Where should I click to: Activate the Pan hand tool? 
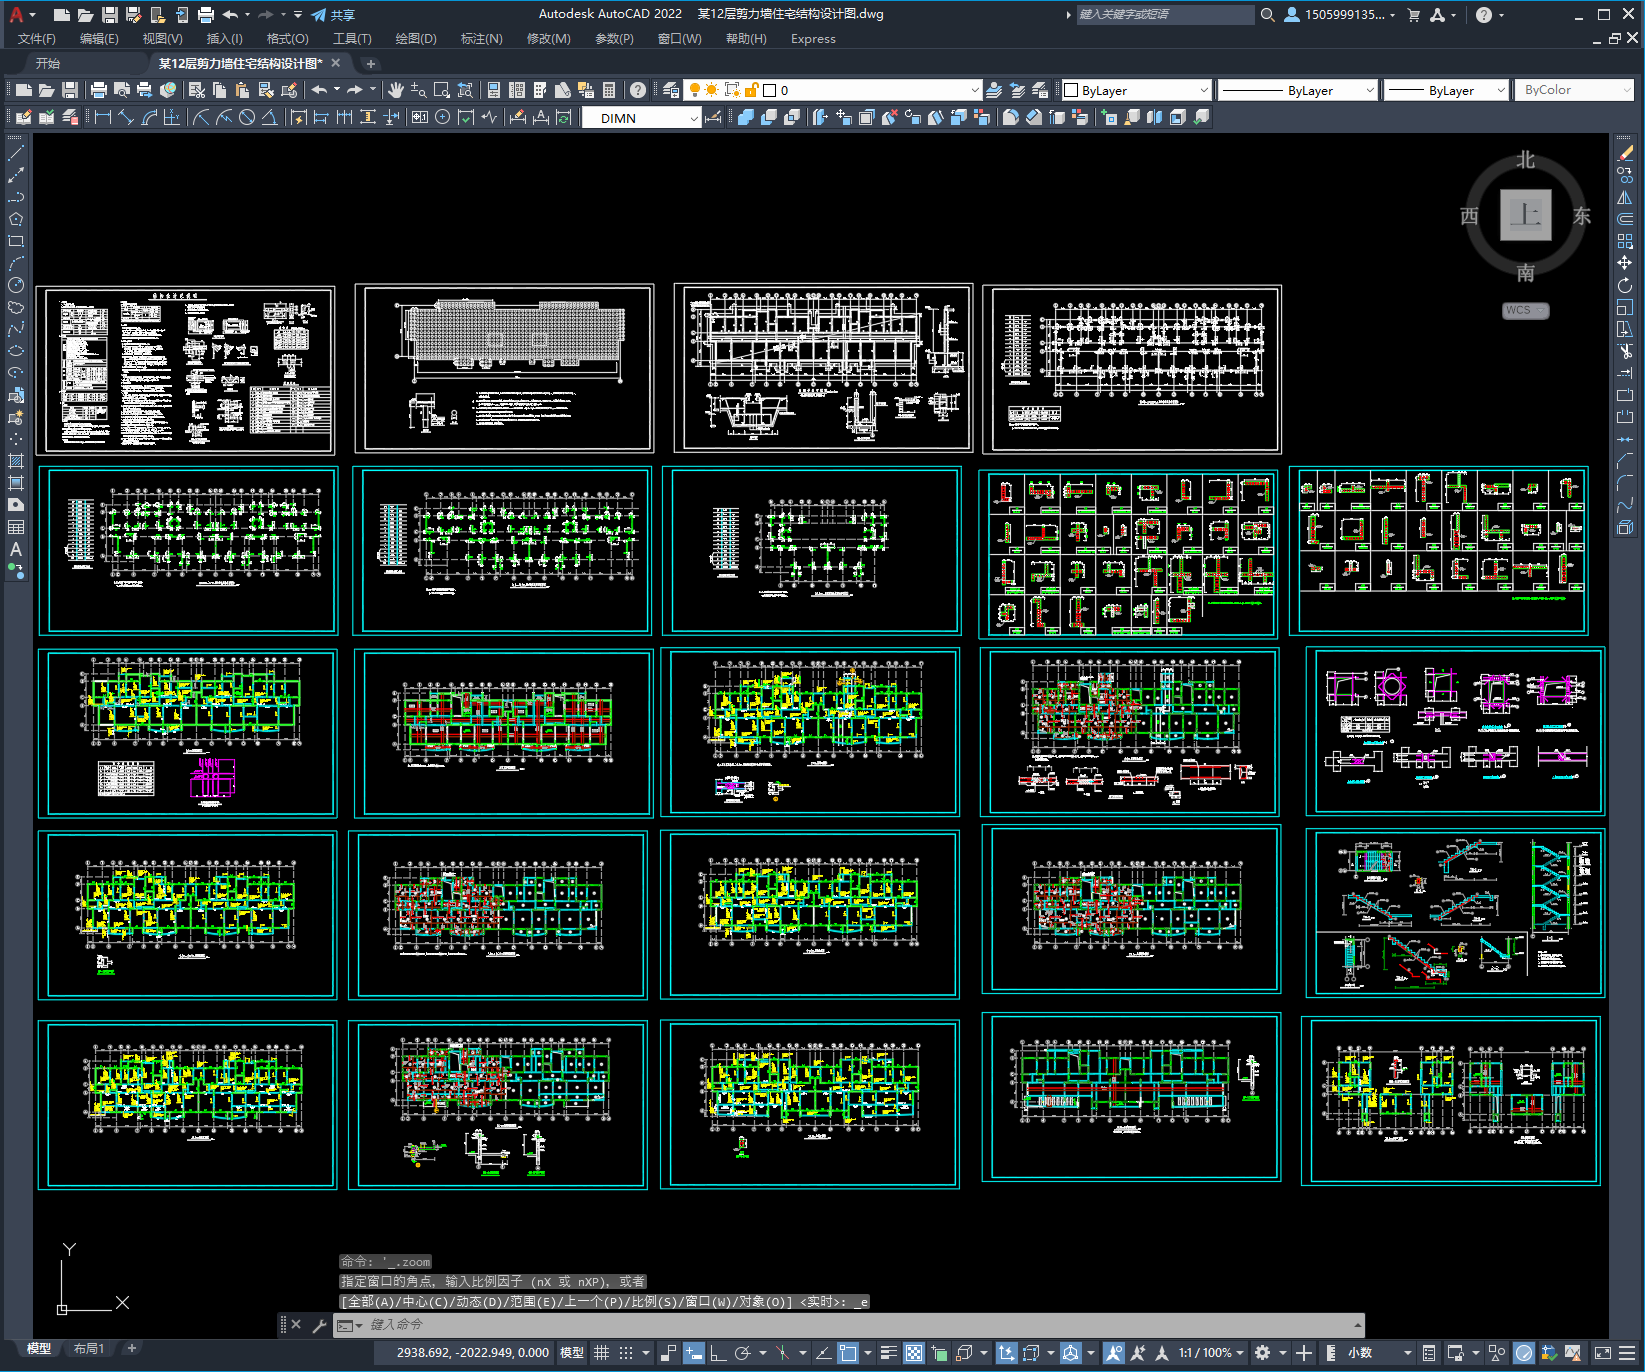click(x=396, y=90)
